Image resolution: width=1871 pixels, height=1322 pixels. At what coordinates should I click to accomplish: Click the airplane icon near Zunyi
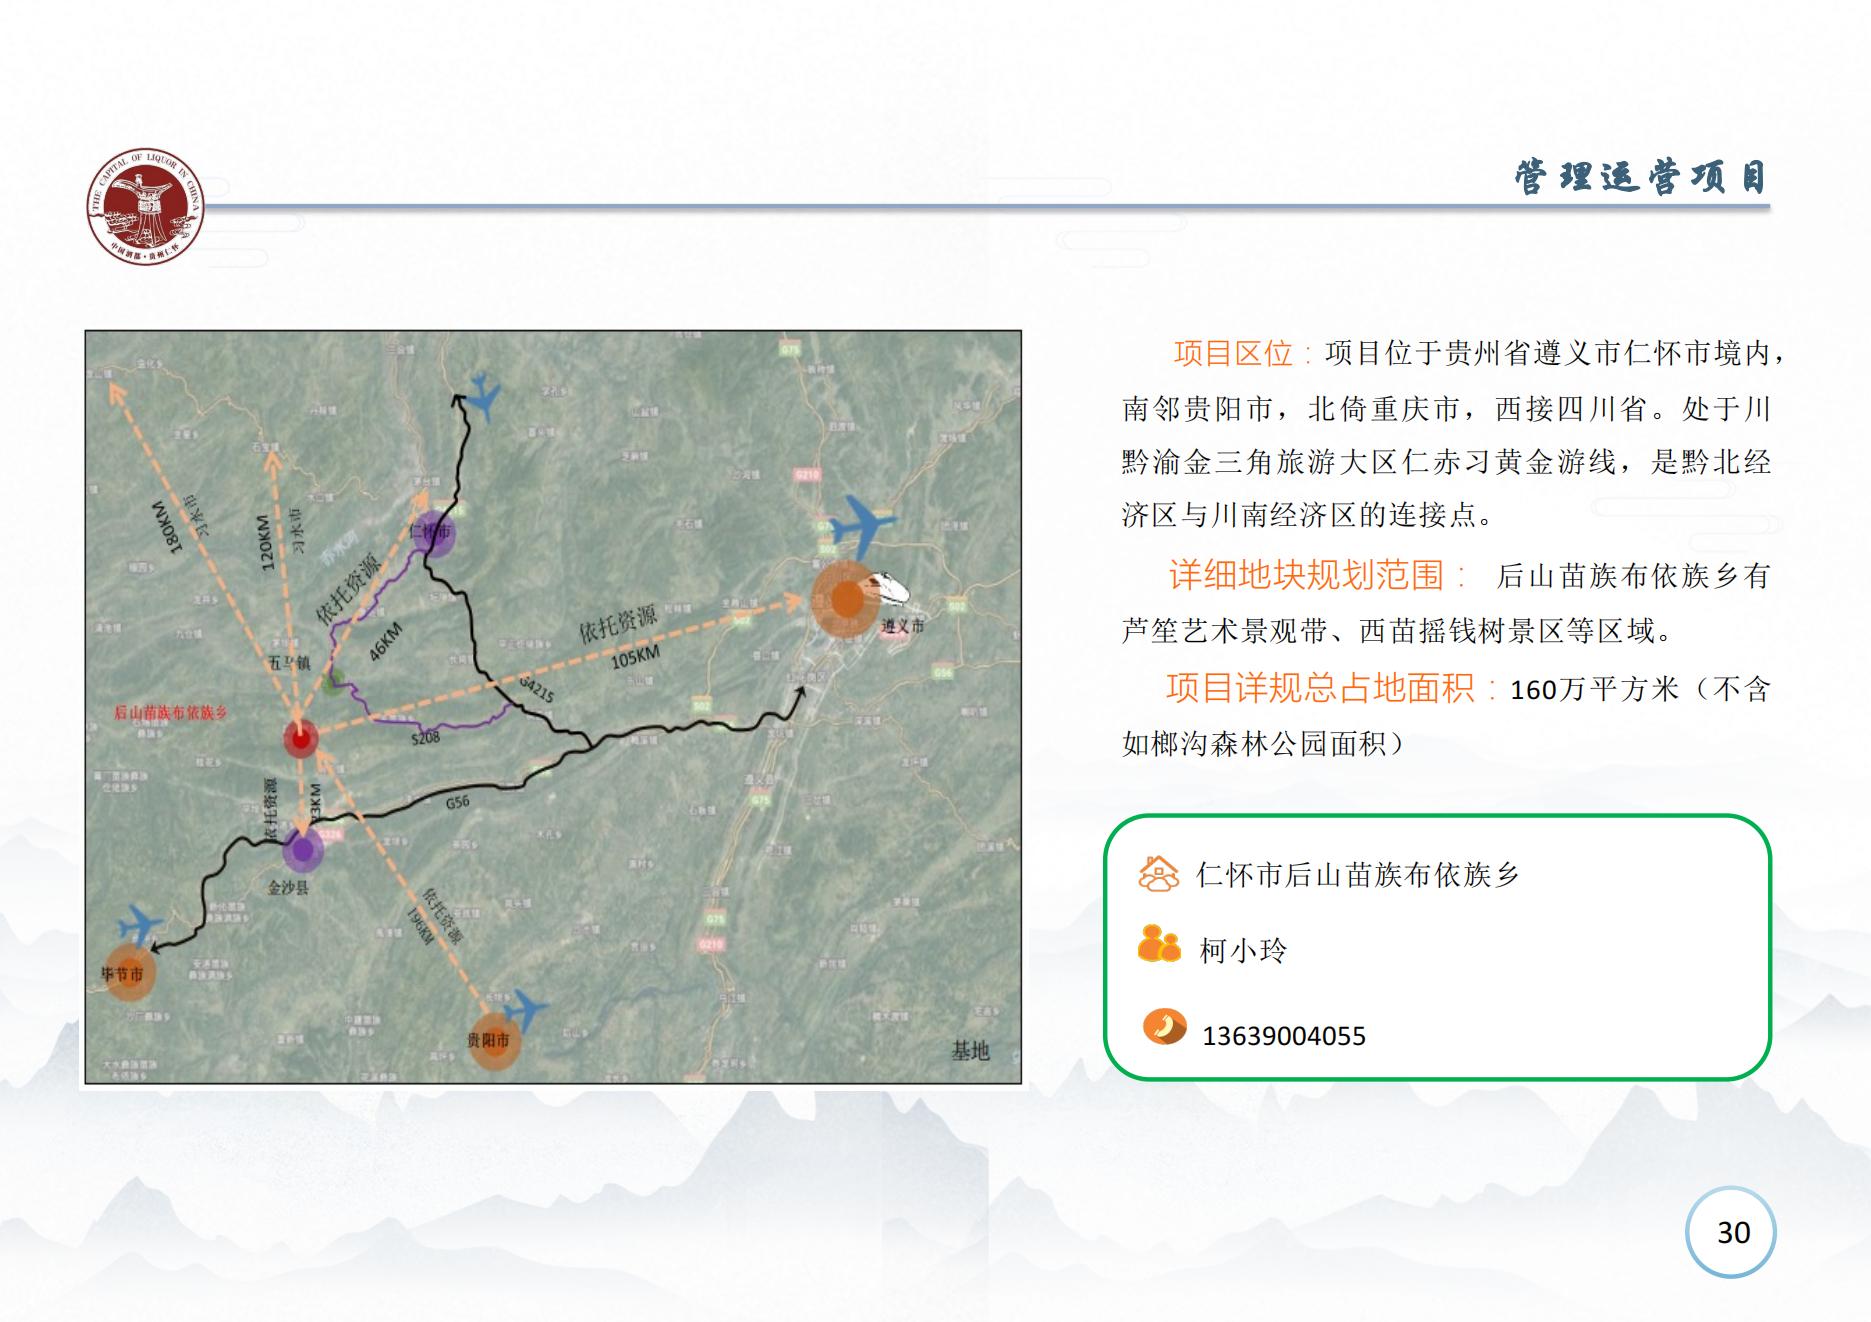(862, 523)
